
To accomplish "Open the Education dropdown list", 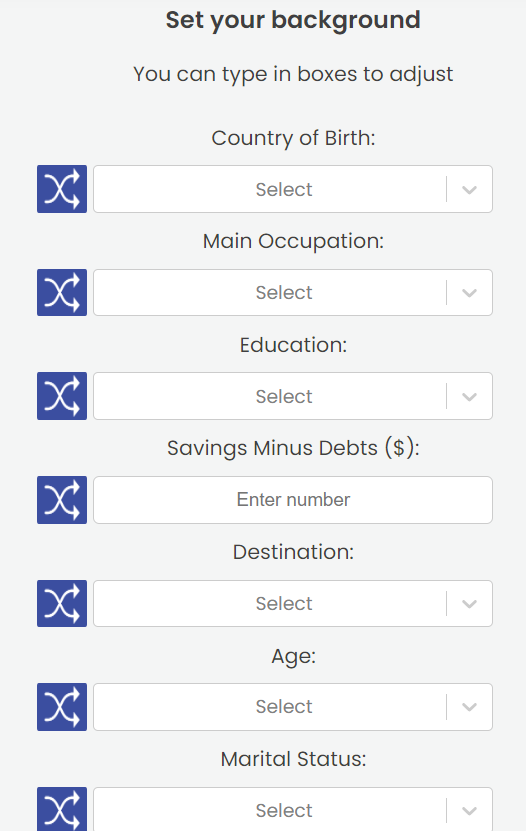I will [293, 396].
